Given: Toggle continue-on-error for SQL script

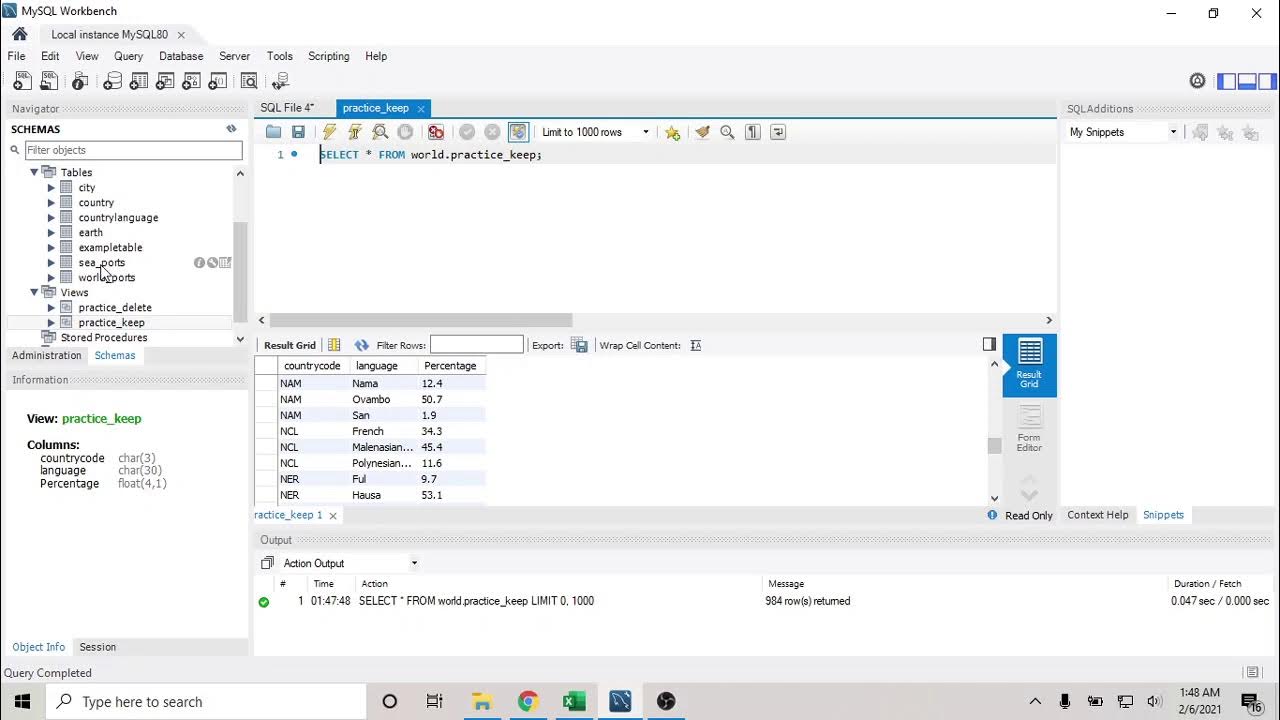Looking at the screenshot, I should [x=436, y=132].
